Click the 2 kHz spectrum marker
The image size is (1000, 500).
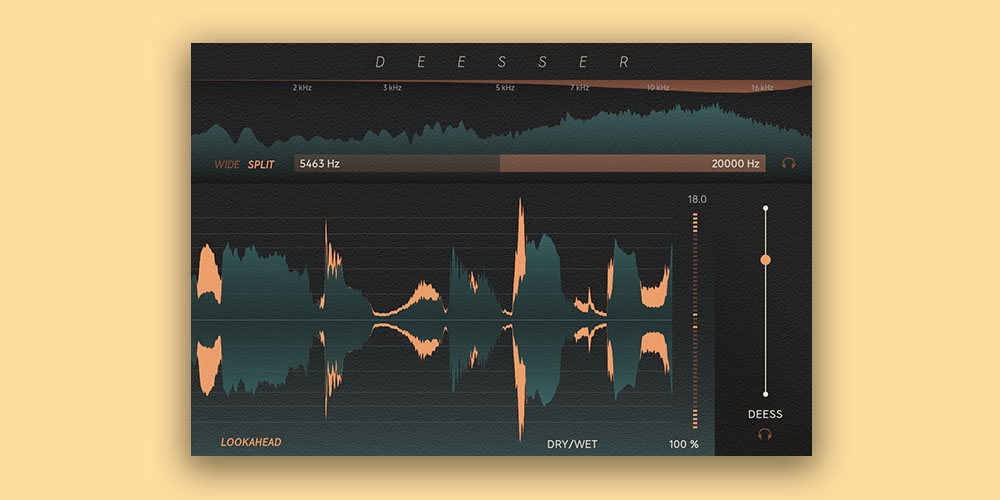pos(302,88)
